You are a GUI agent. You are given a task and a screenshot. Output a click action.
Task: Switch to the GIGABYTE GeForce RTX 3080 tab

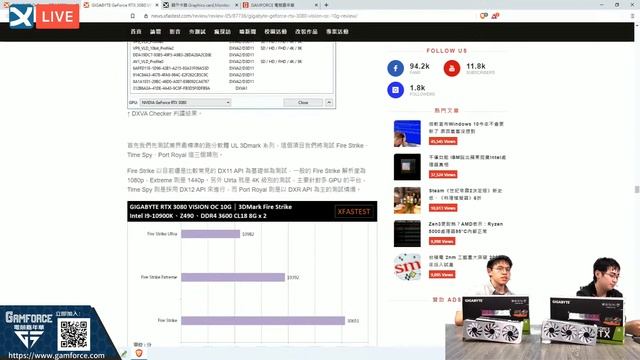click(120, 5)
